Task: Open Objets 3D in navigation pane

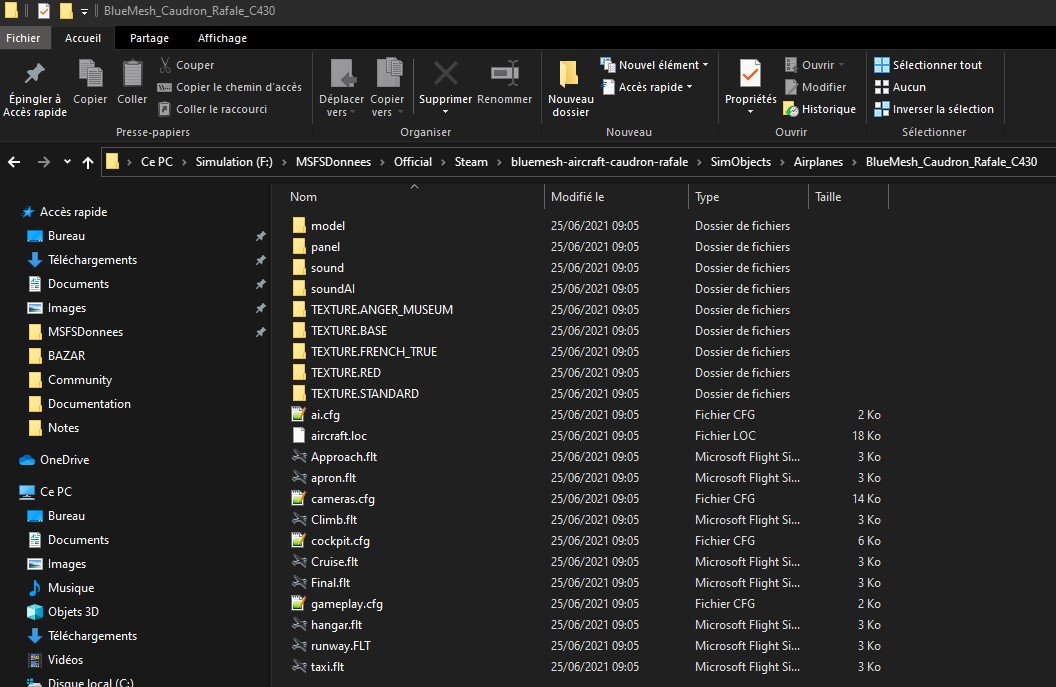Action: (x=73, y=612)
